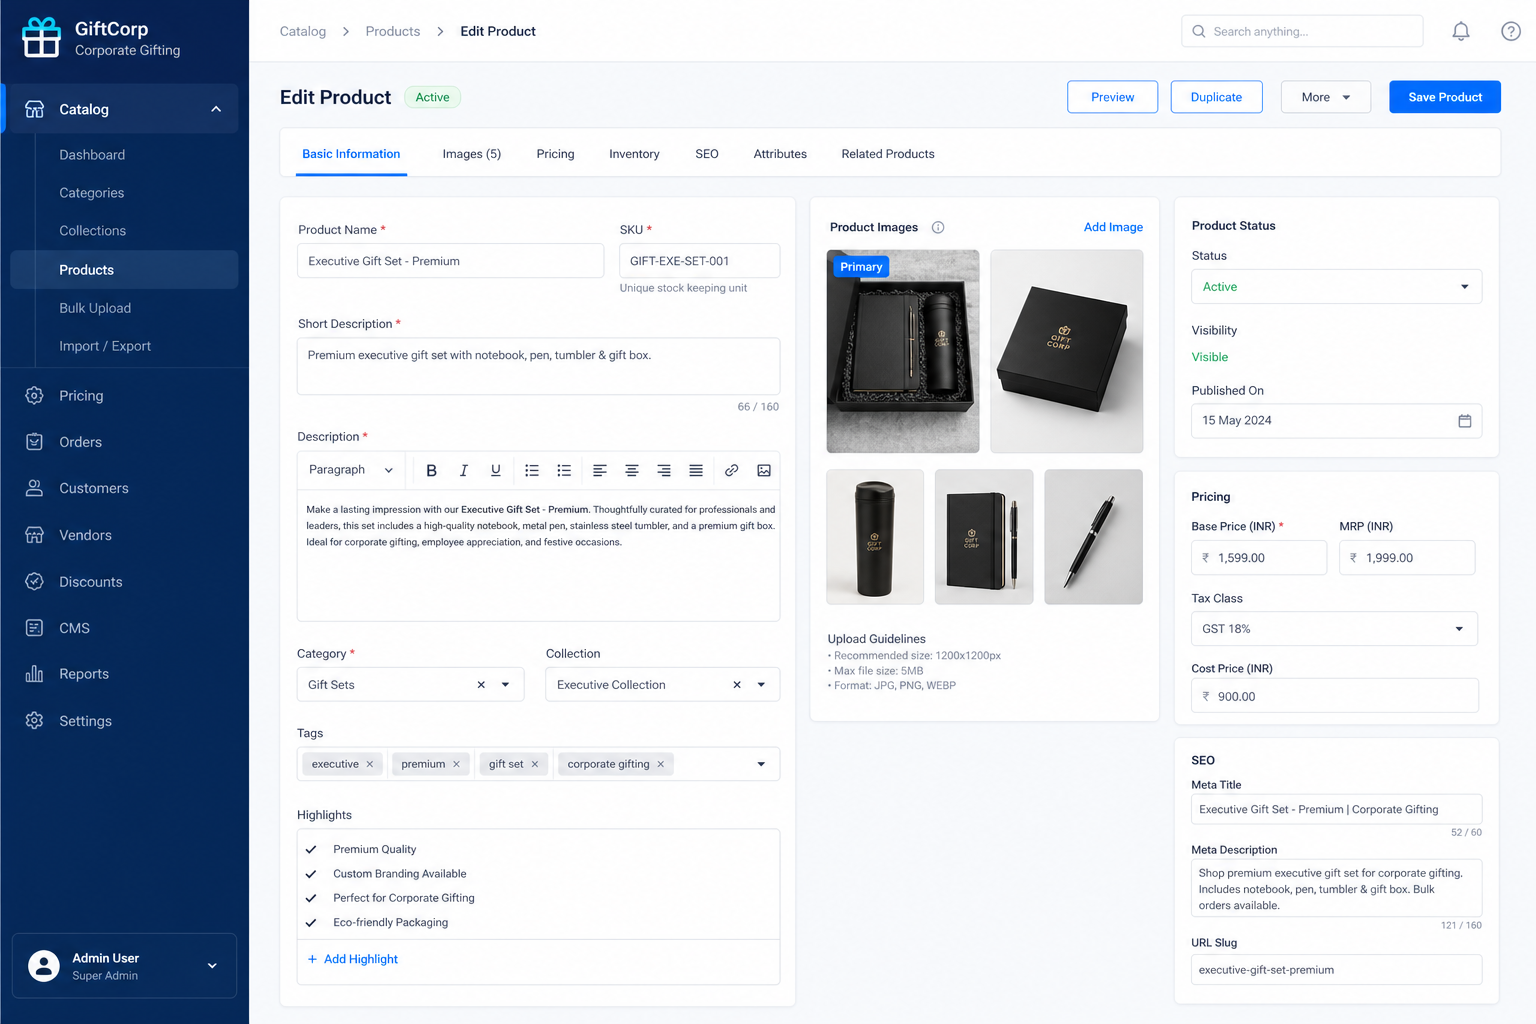Toggle the Visible visibility status

point(1210,357)
